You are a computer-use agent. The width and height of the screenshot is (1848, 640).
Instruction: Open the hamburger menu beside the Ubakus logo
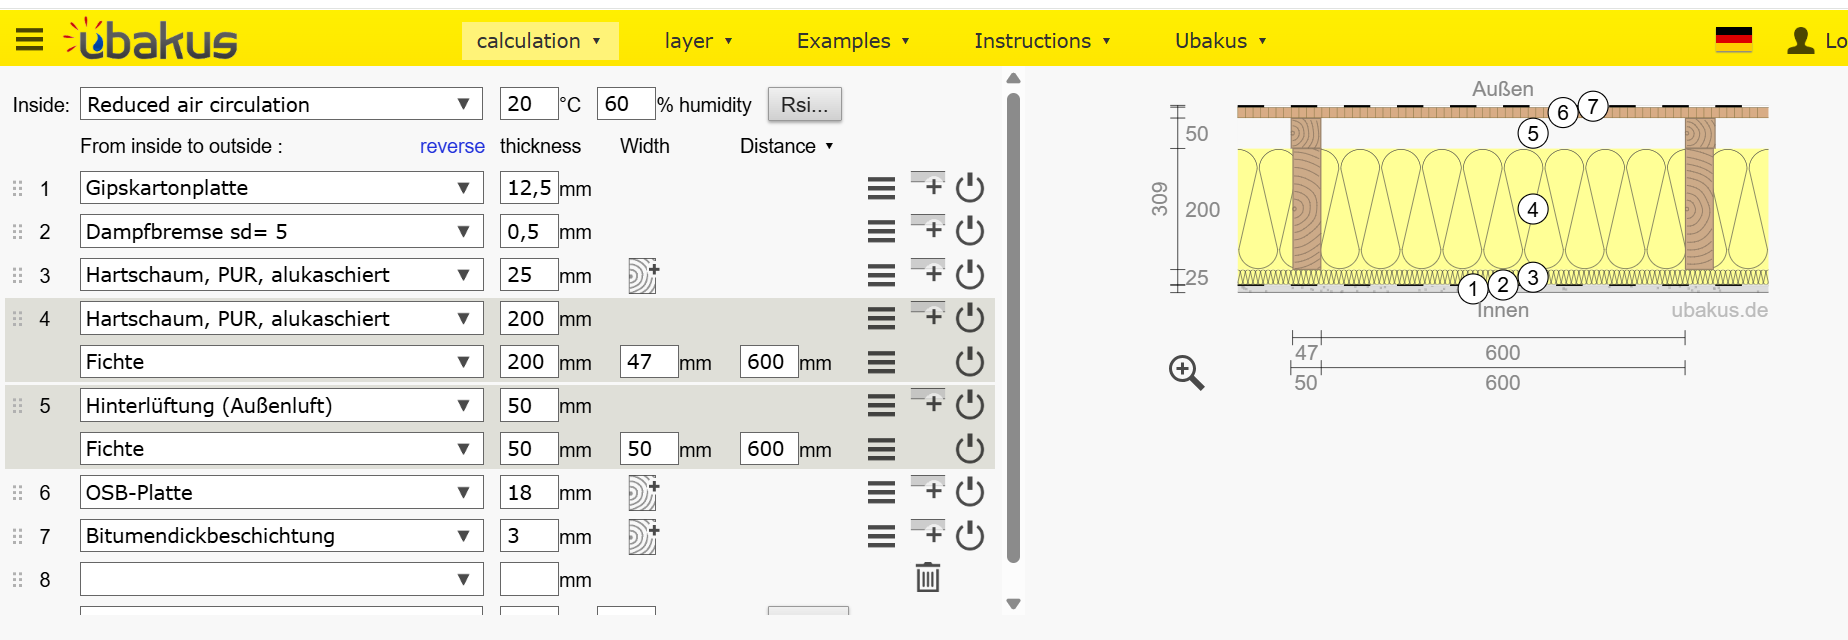[x=29, y=40]
